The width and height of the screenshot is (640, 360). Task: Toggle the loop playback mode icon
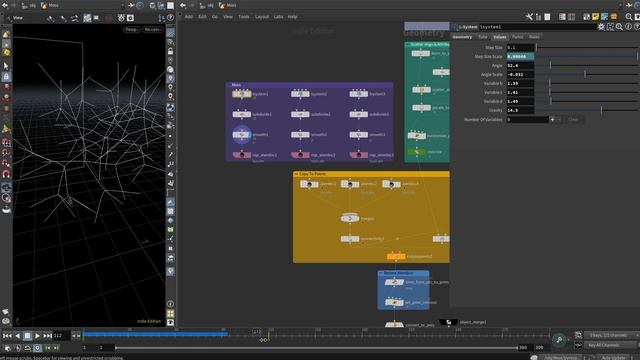pyautogui.click(x=27, y=348)
